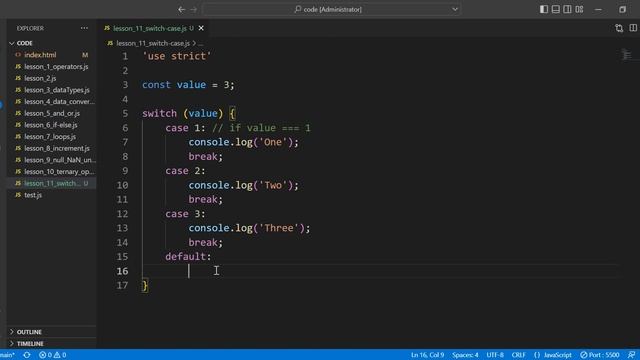Collapse the CODE folder section
This screenshot has height=360, width=640.
click(x=51, y=43)
